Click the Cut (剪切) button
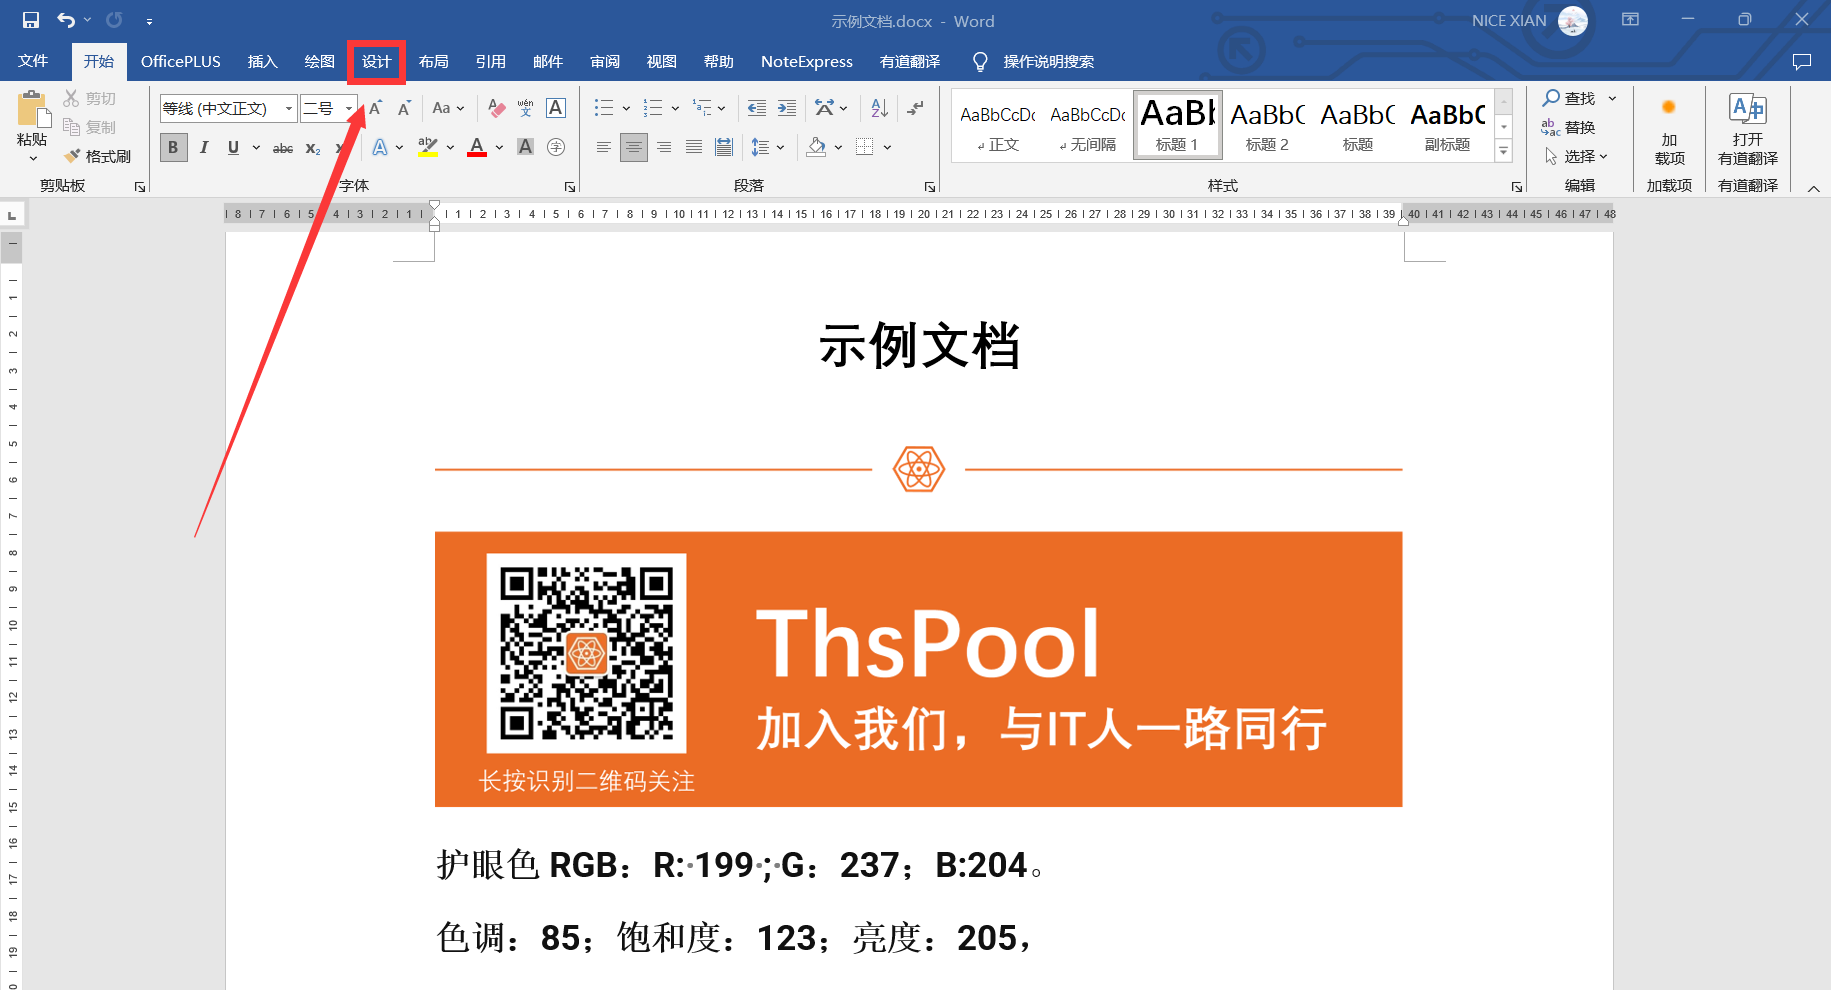This screenshot has width=1831, height=990. click(90, 98)
